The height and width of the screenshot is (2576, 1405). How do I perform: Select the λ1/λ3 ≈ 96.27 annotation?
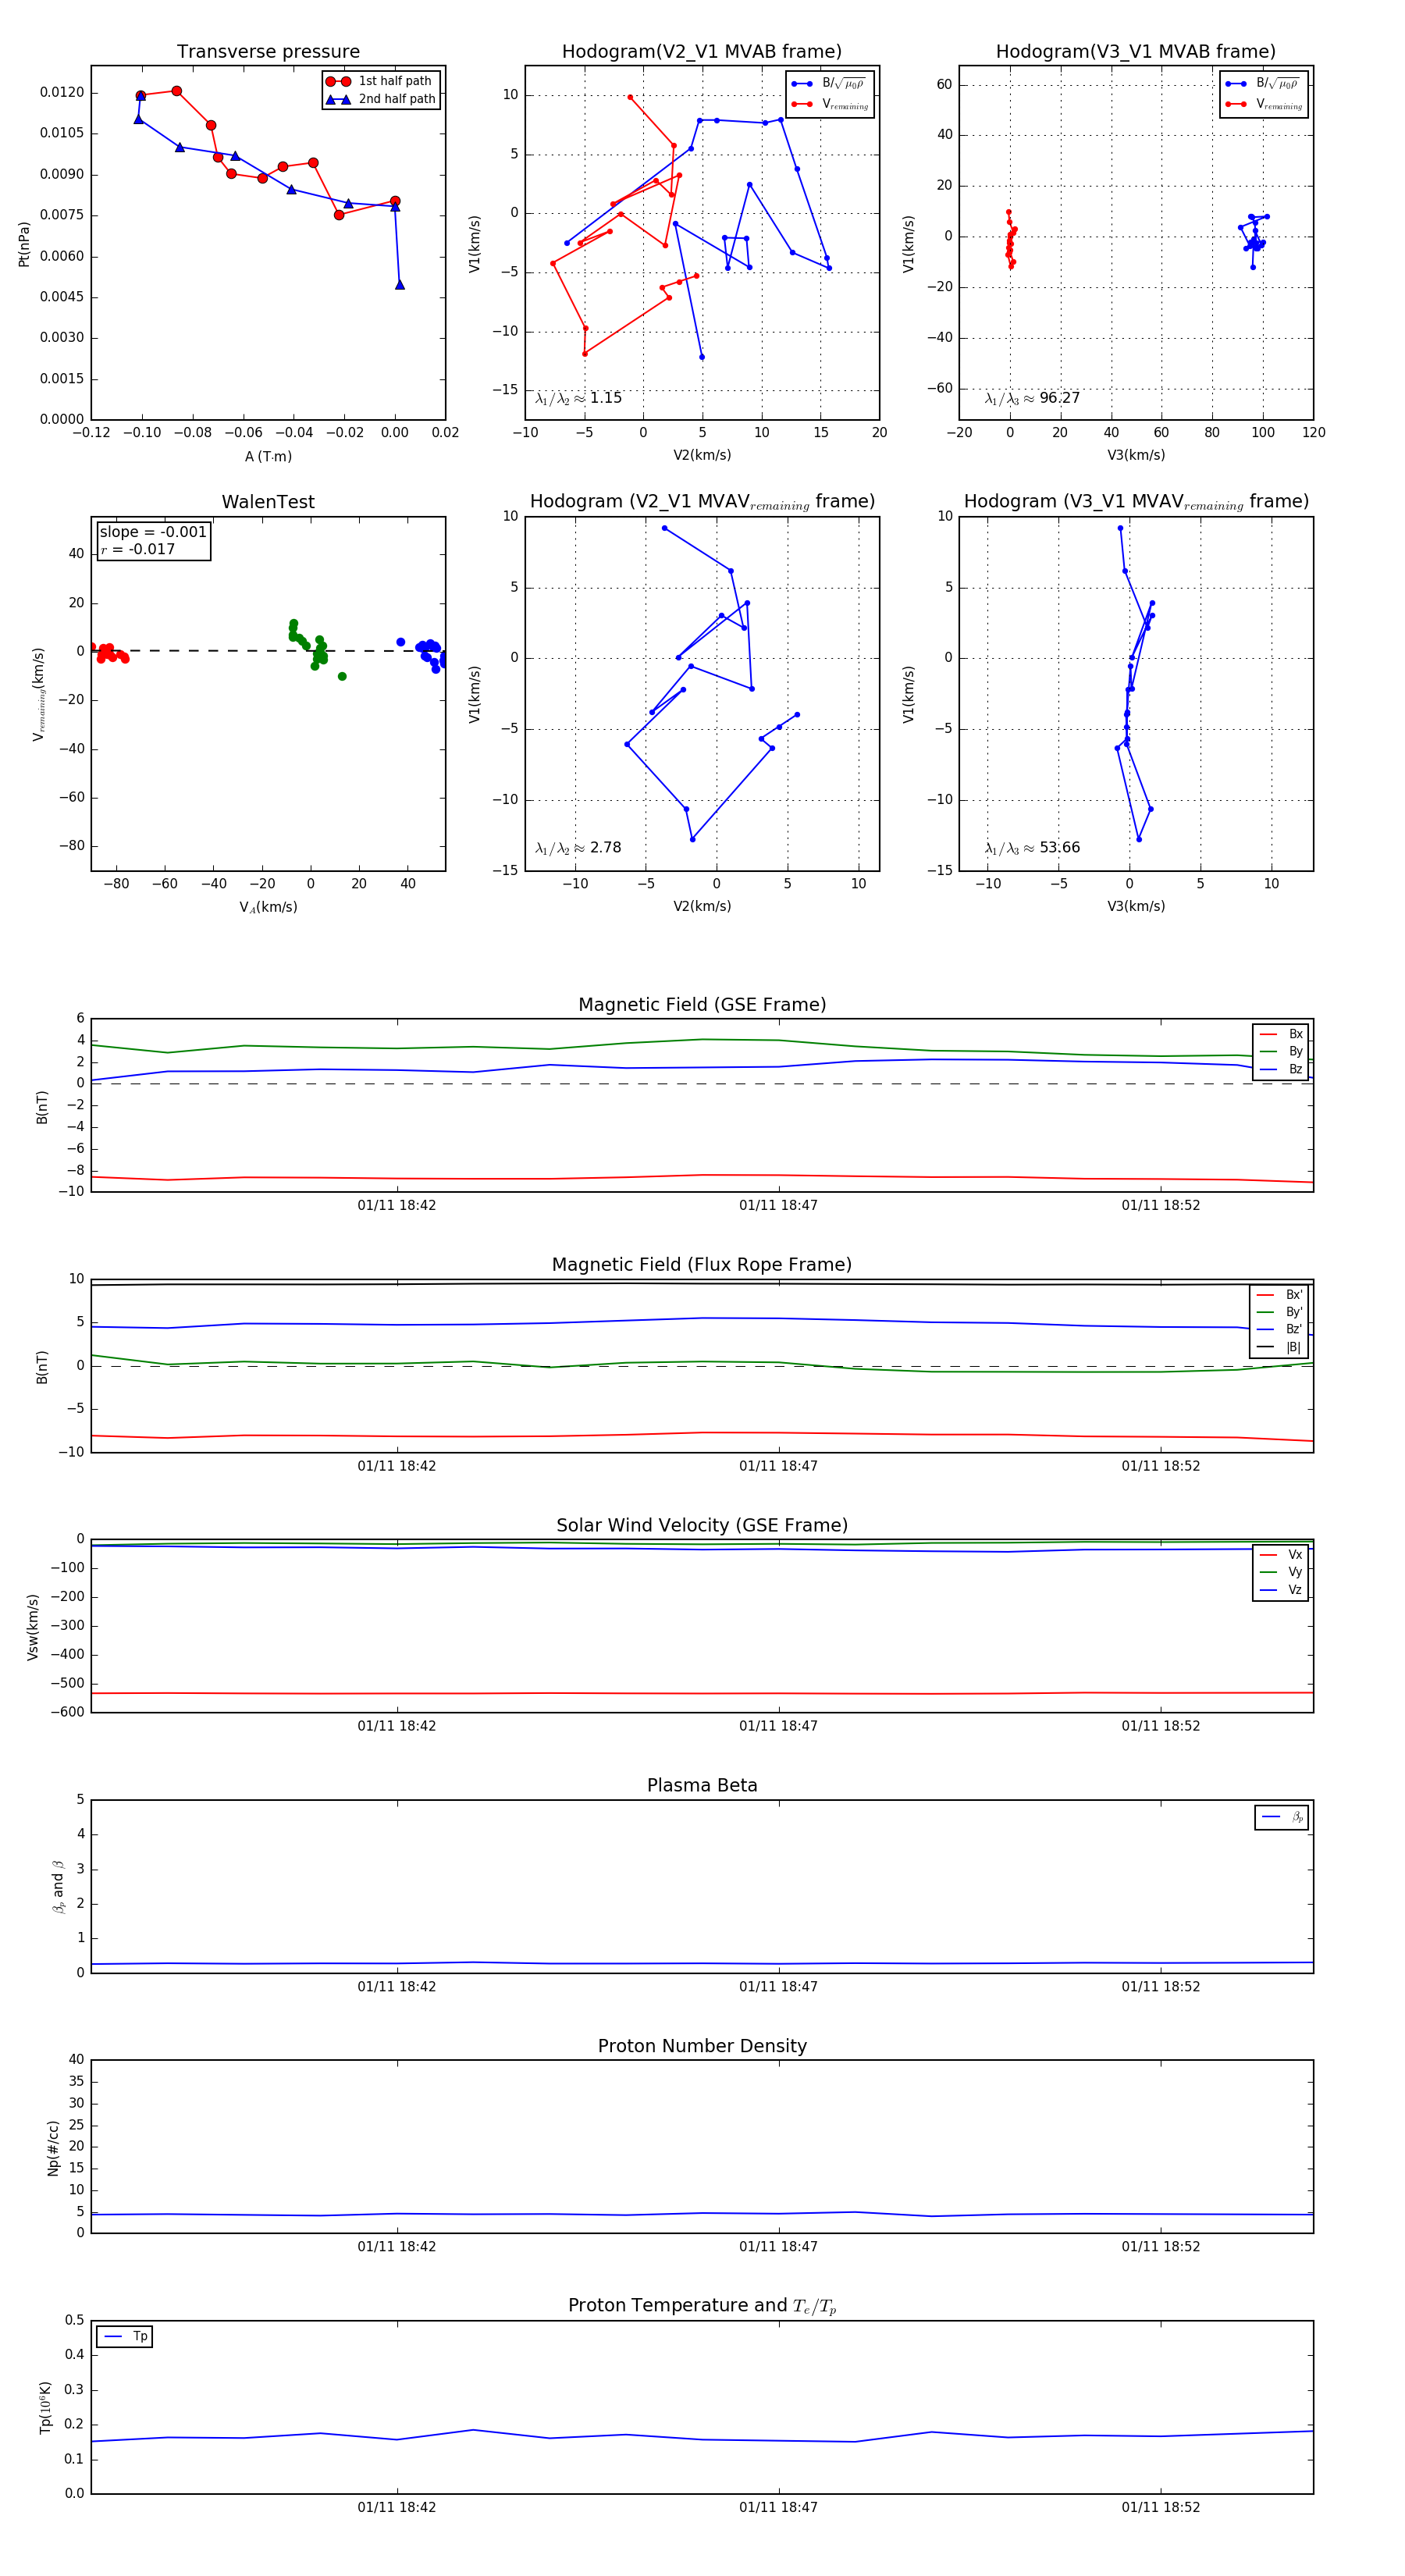coord(1032,398)
